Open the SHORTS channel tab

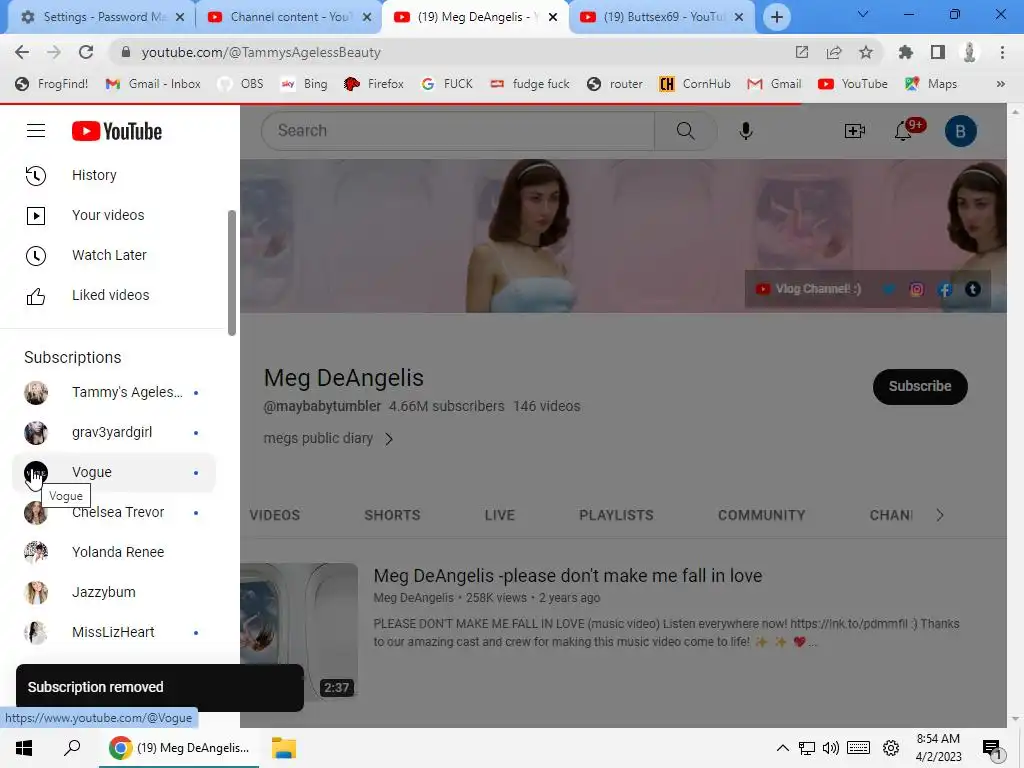[392, 515]
